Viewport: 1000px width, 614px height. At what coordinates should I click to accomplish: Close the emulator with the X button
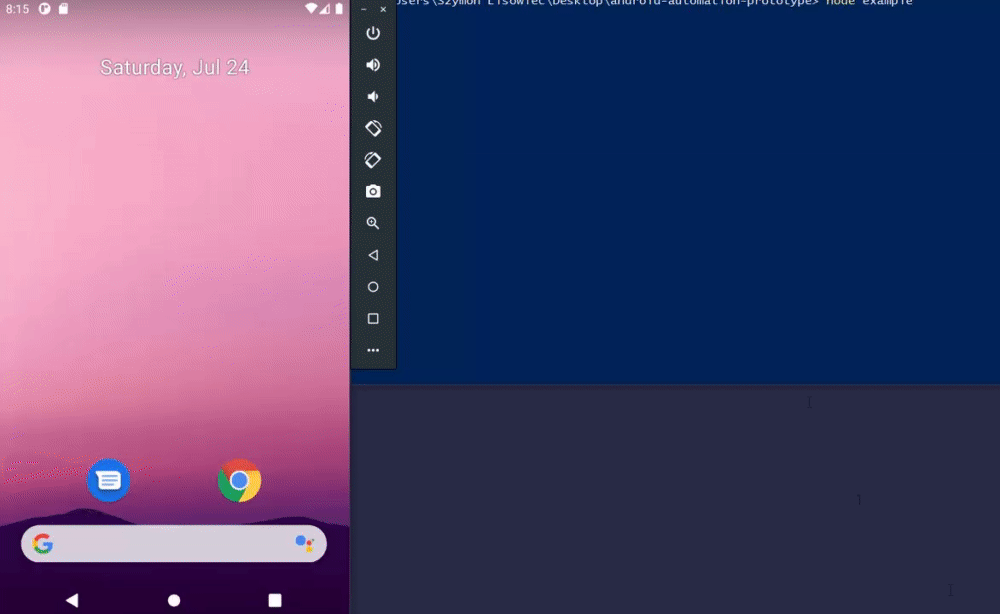(x=383, y=10)
